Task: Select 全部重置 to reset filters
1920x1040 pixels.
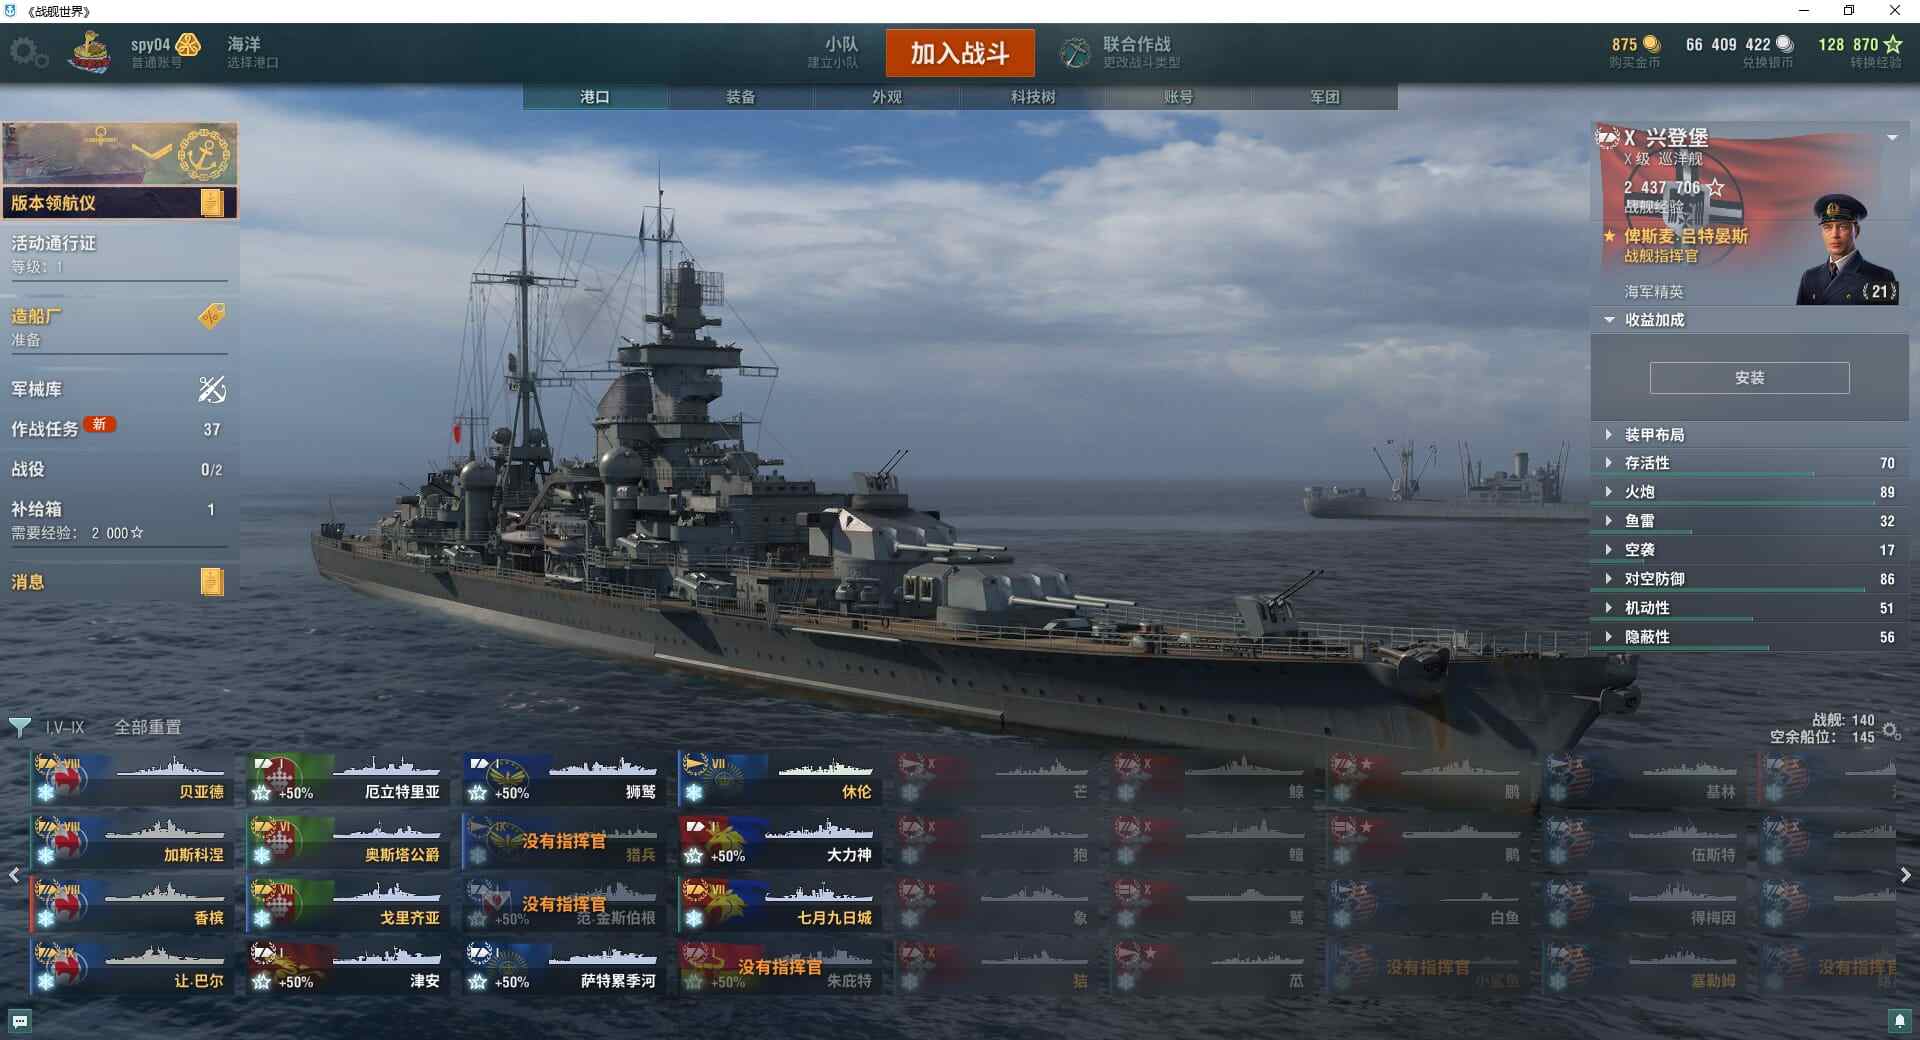Action: point(148,727)
